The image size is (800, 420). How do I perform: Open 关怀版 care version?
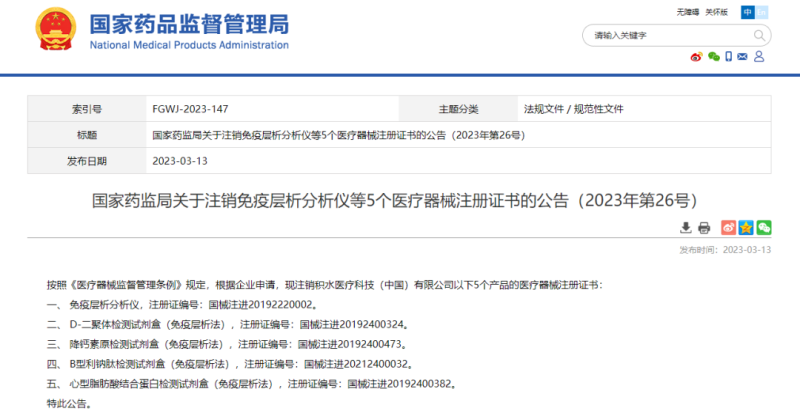pyautogui.click(x=716, y=12)
